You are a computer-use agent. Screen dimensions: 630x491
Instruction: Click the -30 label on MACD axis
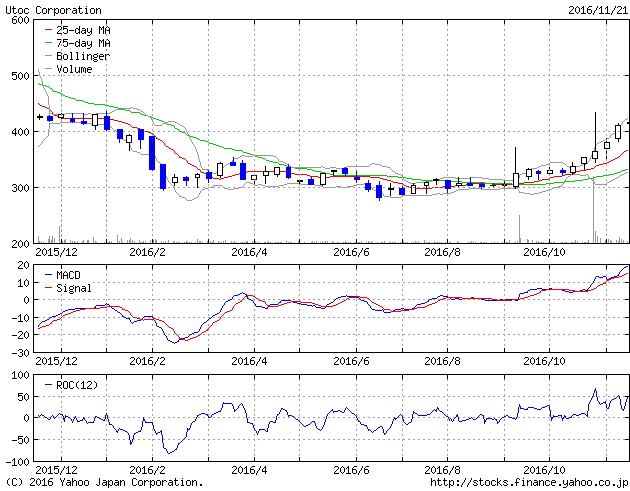pos(17,351)
